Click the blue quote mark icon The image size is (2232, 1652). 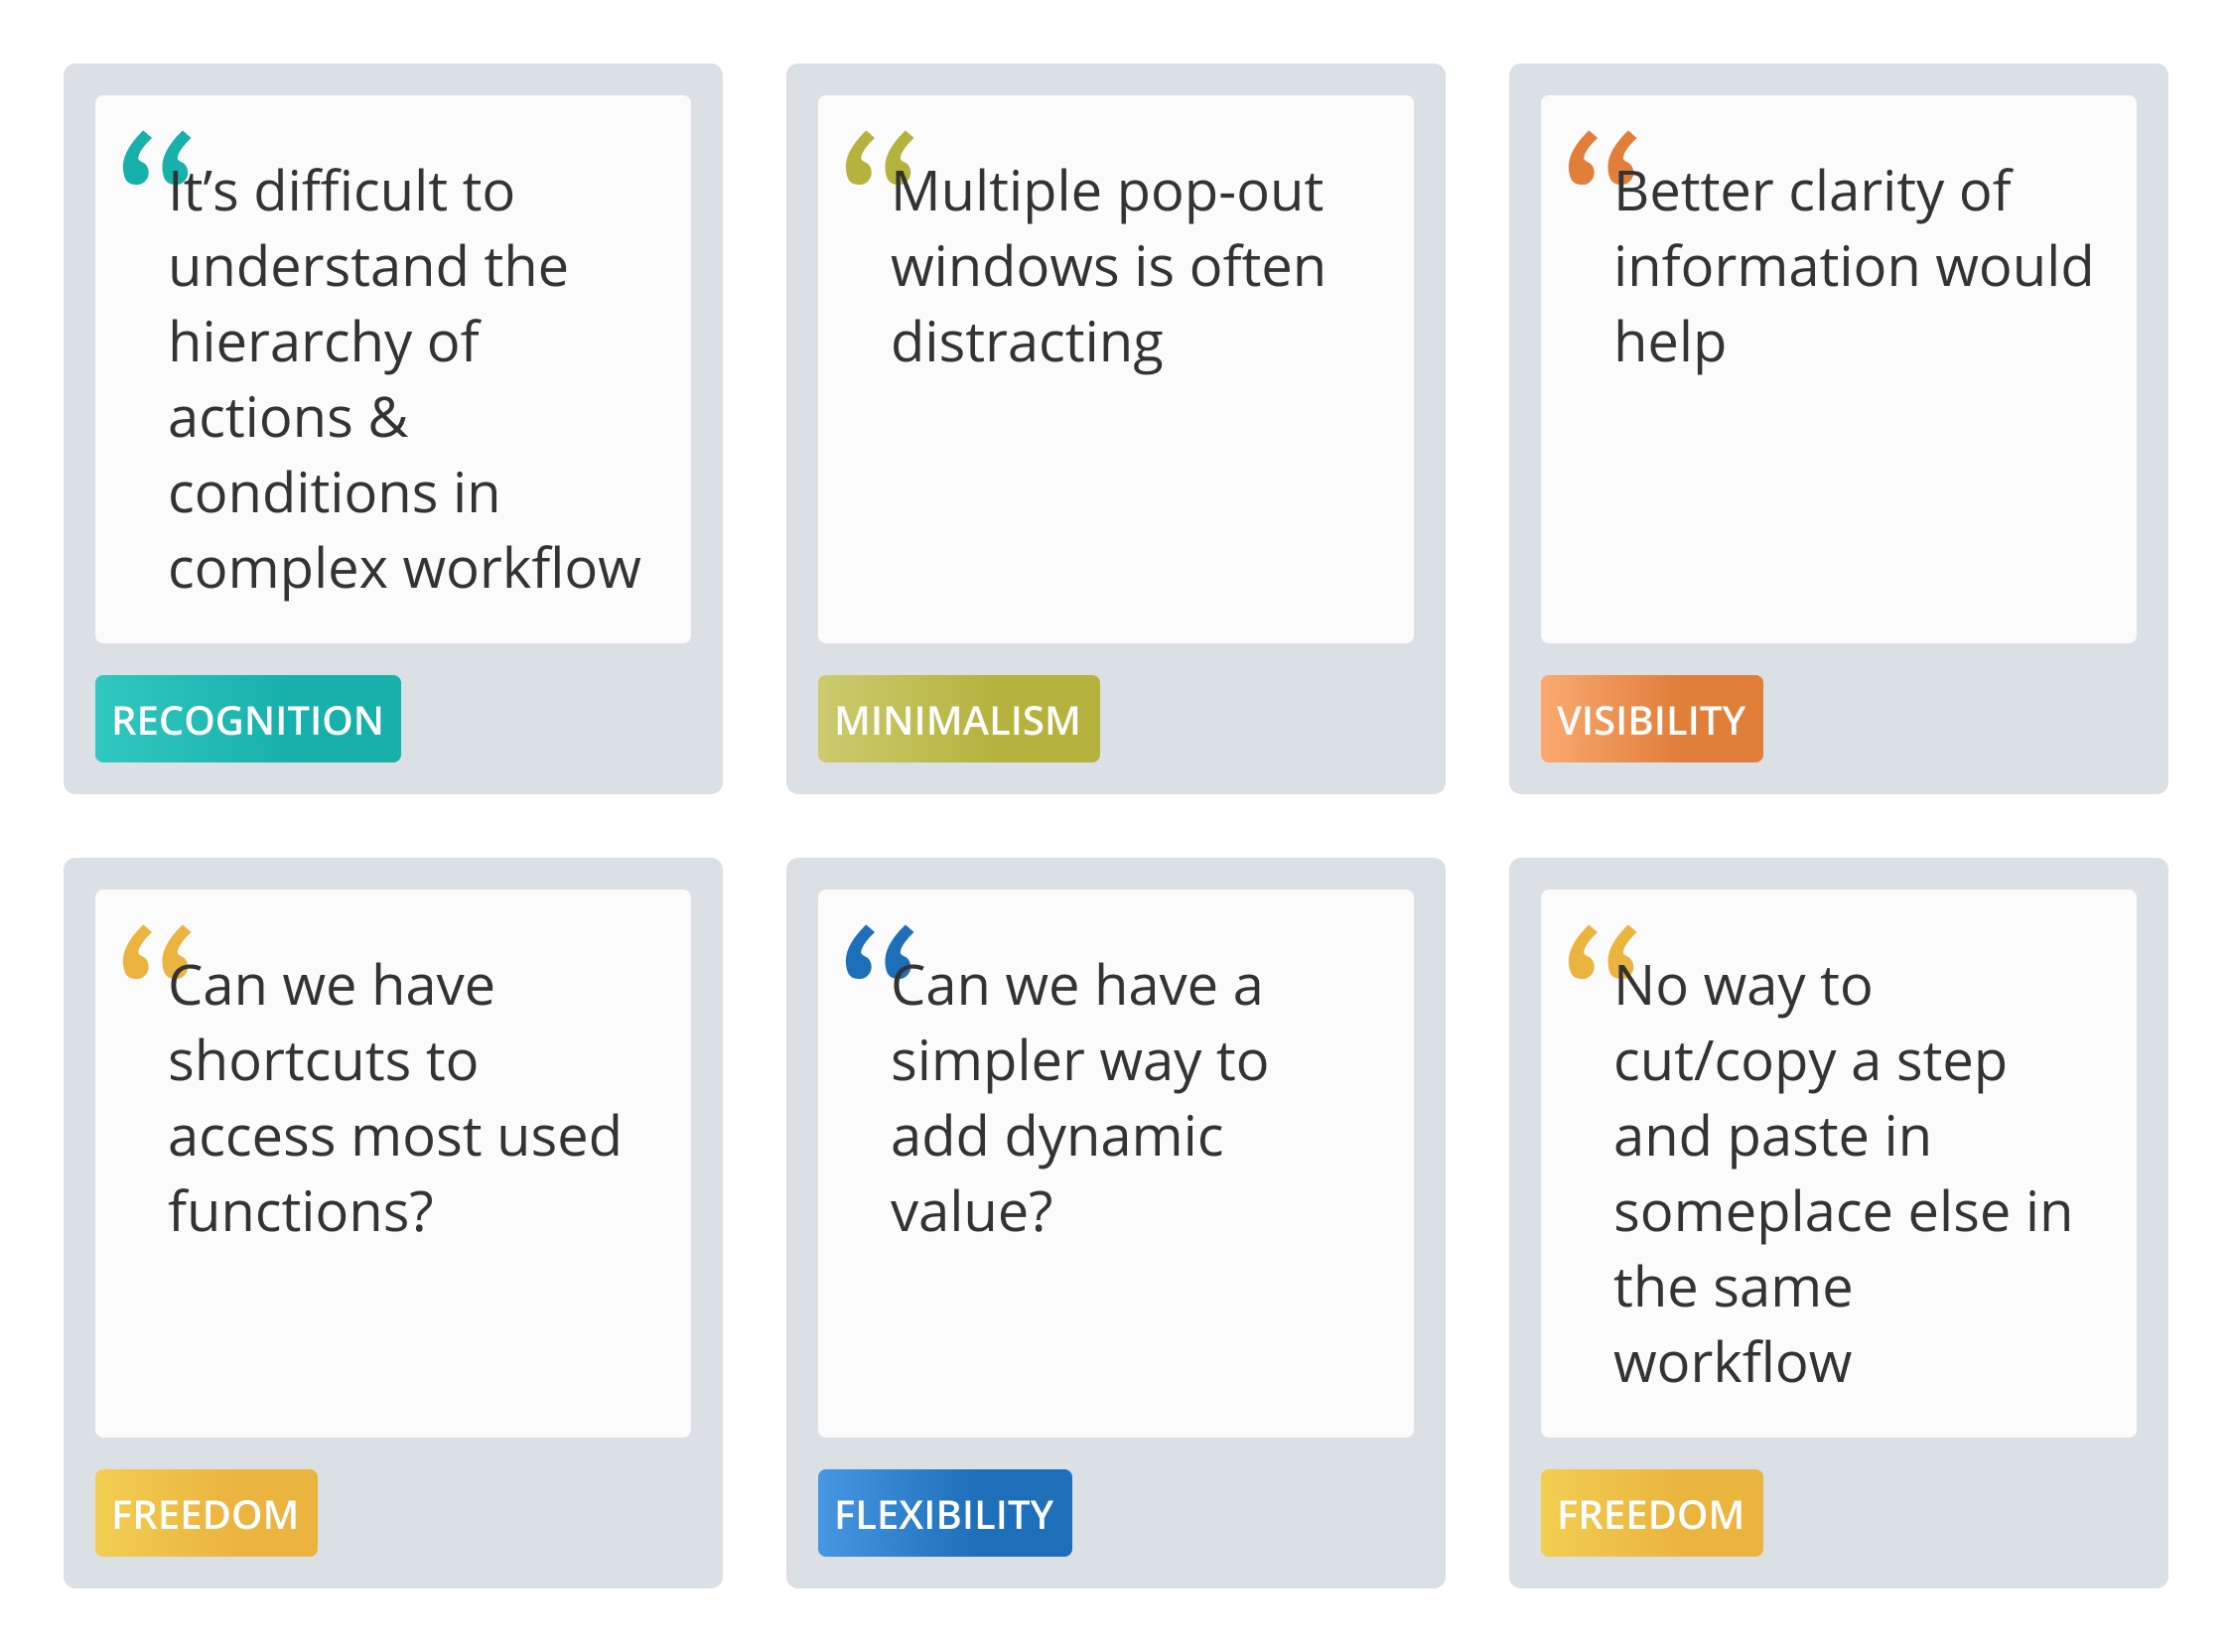point(880,952)
